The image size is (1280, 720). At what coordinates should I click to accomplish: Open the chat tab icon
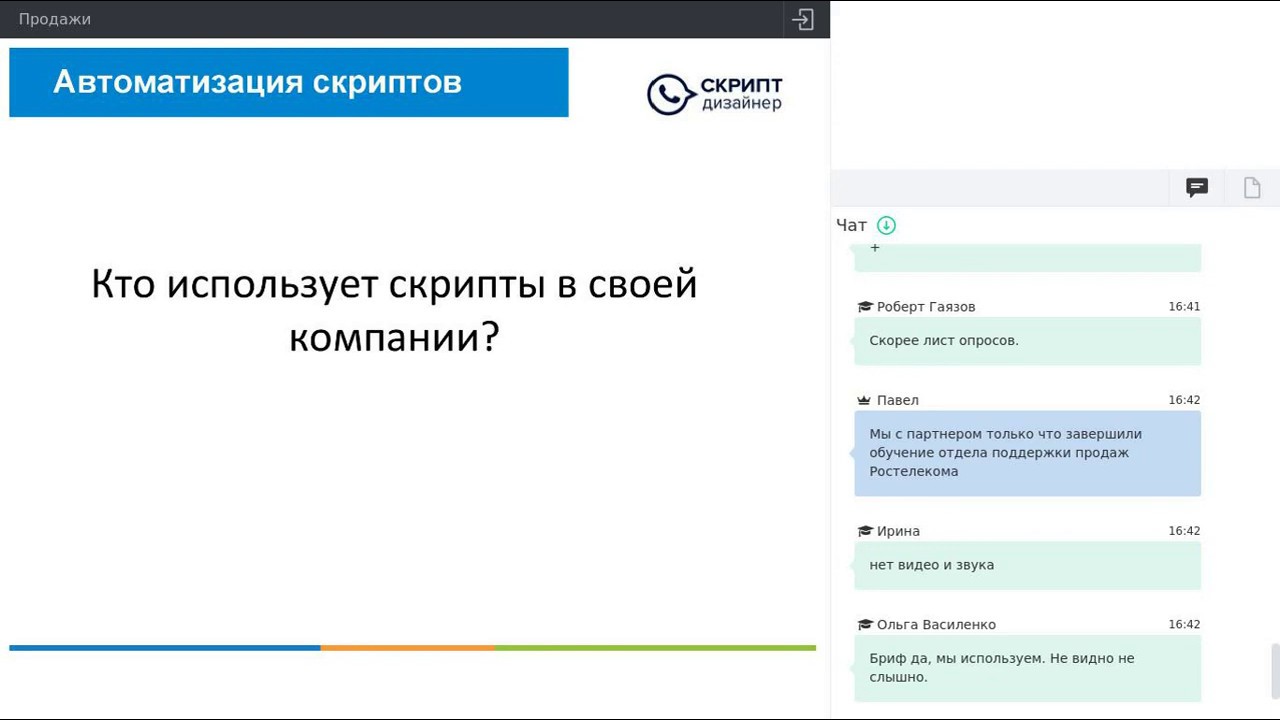(1197, 187)
